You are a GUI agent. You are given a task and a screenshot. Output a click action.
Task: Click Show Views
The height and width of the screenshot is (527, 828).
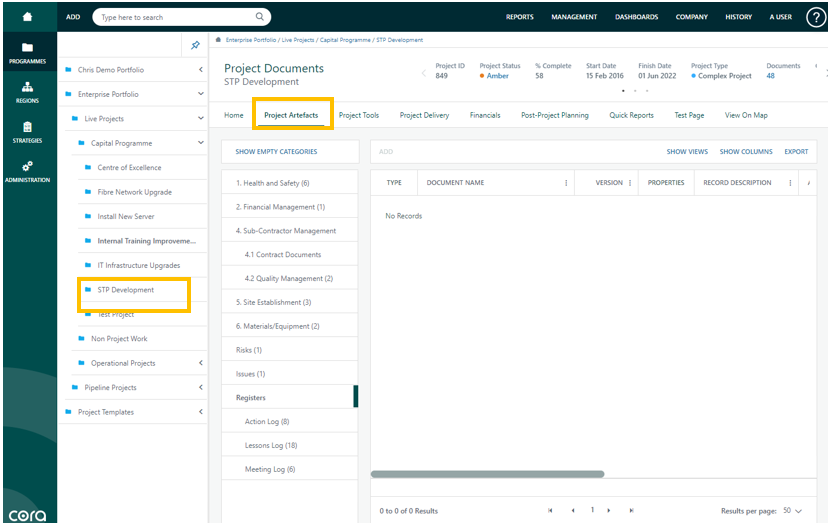(x=687, y=152)
